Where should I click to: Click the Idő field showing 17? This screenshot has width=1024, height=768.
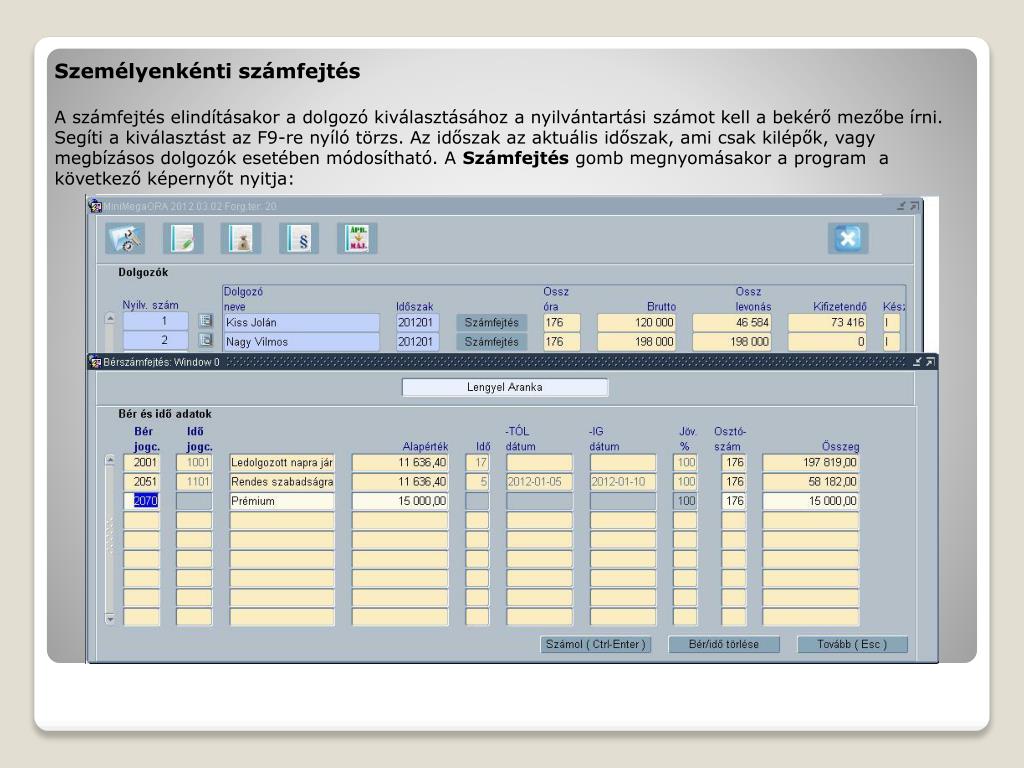(477, 463)
